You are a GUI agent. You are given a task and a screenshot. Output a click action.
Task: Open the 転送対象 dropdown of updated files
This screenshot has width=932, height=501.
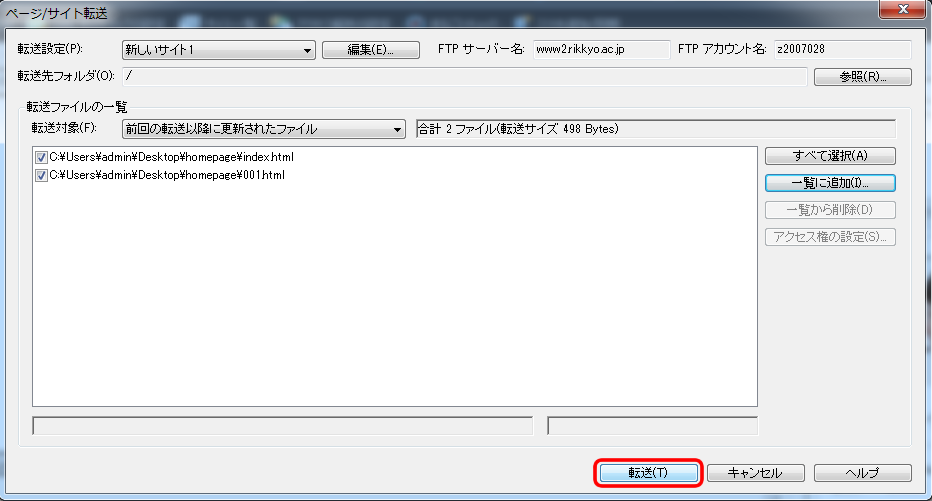(264, 129)
